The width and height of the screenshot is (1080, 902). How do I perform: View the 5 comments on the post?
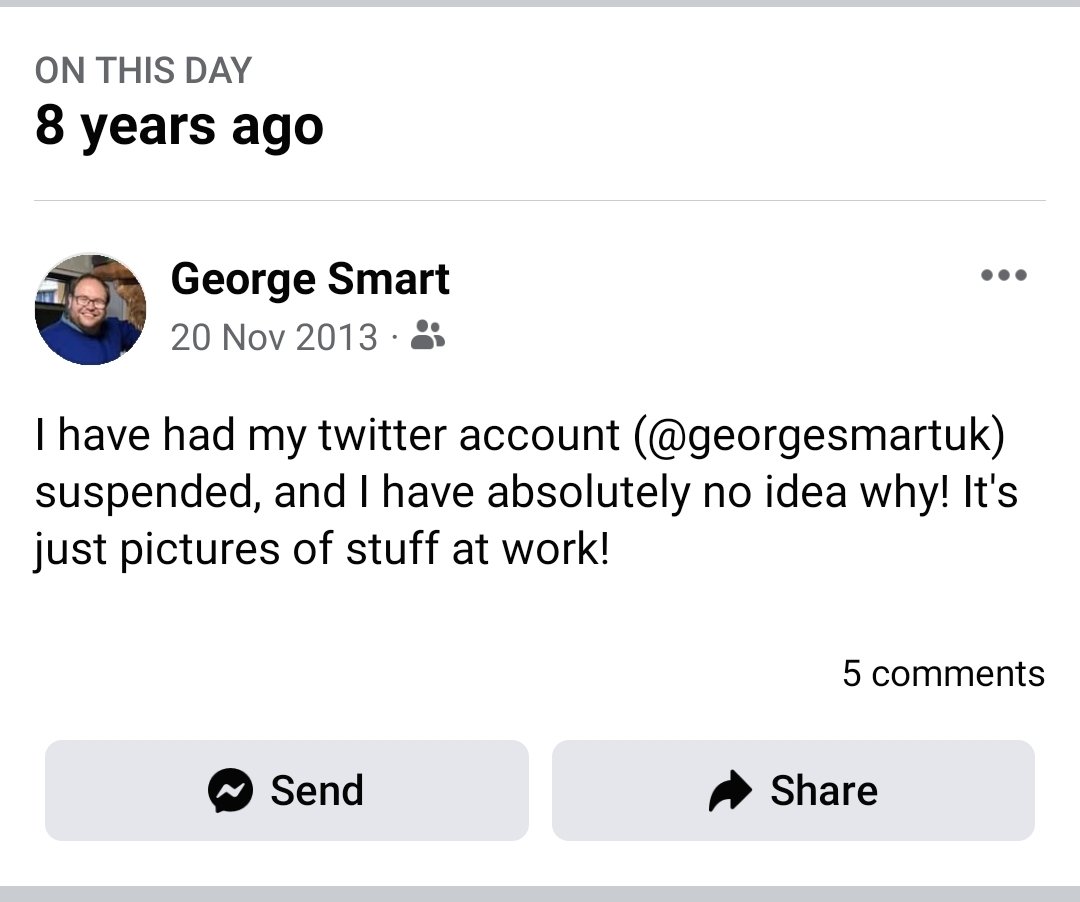942,673
